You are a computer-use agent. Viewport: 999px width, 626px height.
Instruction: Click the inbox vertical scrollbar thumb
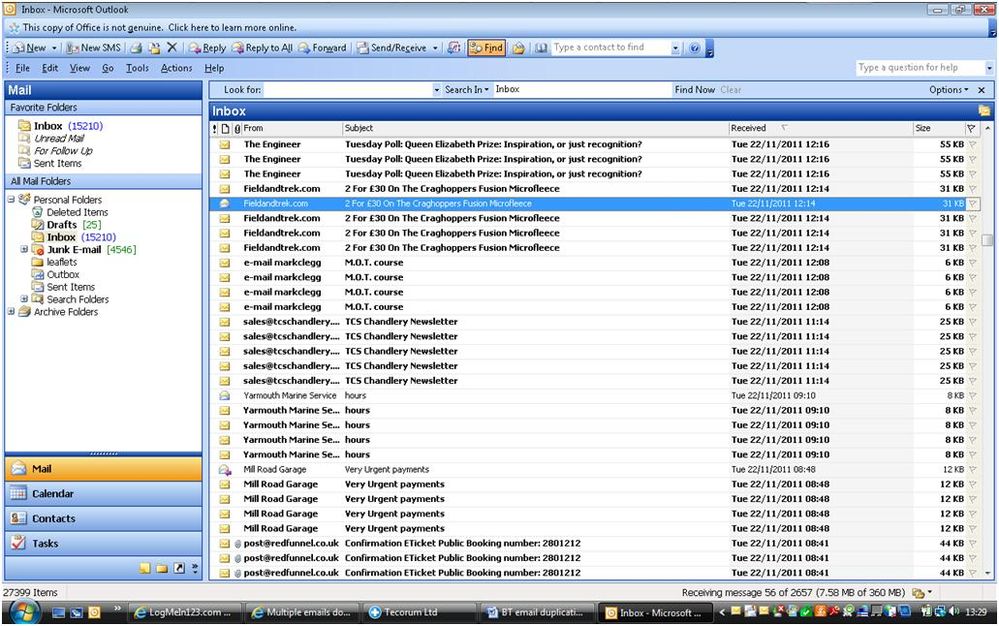(x=987, y=240)
